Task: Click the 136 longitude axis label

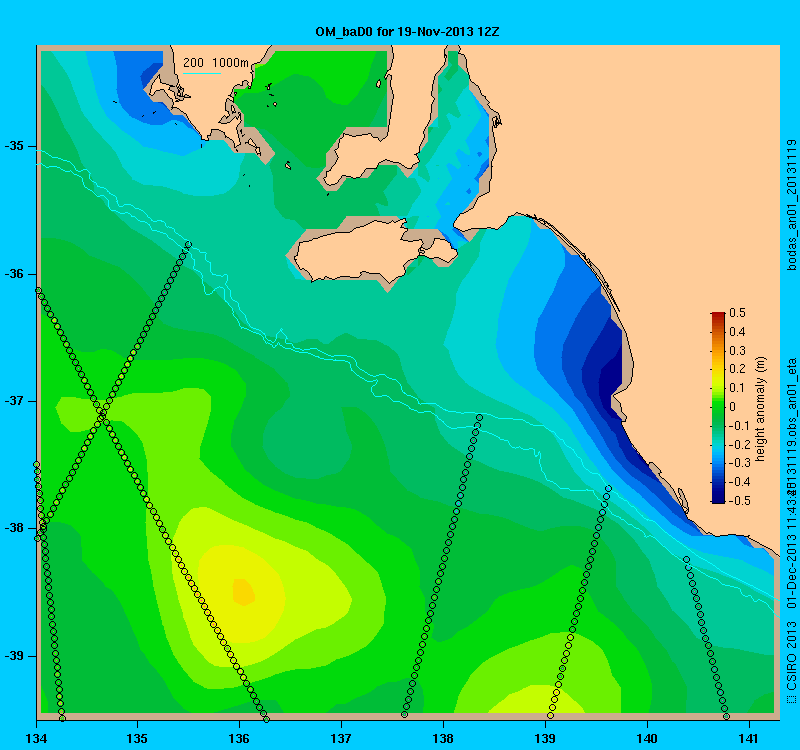Action: [x=239, y=739]
